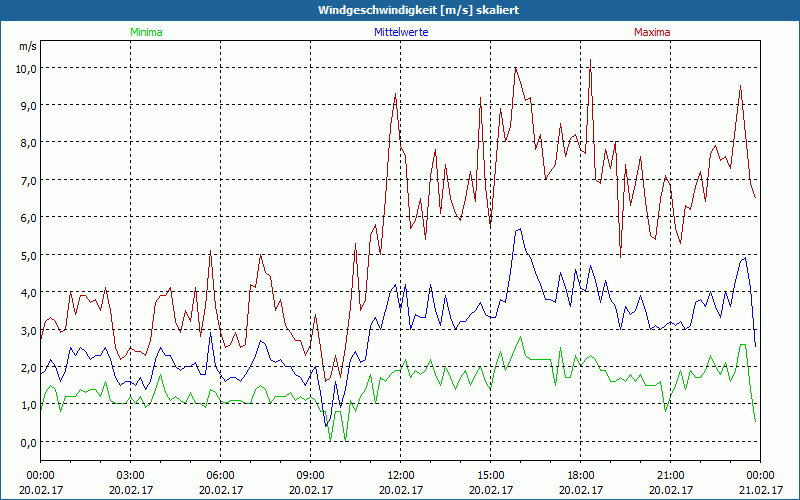The width and height of the screenshot is (800, 500).
Task: Select the 15:00 time axis label
Action: click(x=490, y=475)
